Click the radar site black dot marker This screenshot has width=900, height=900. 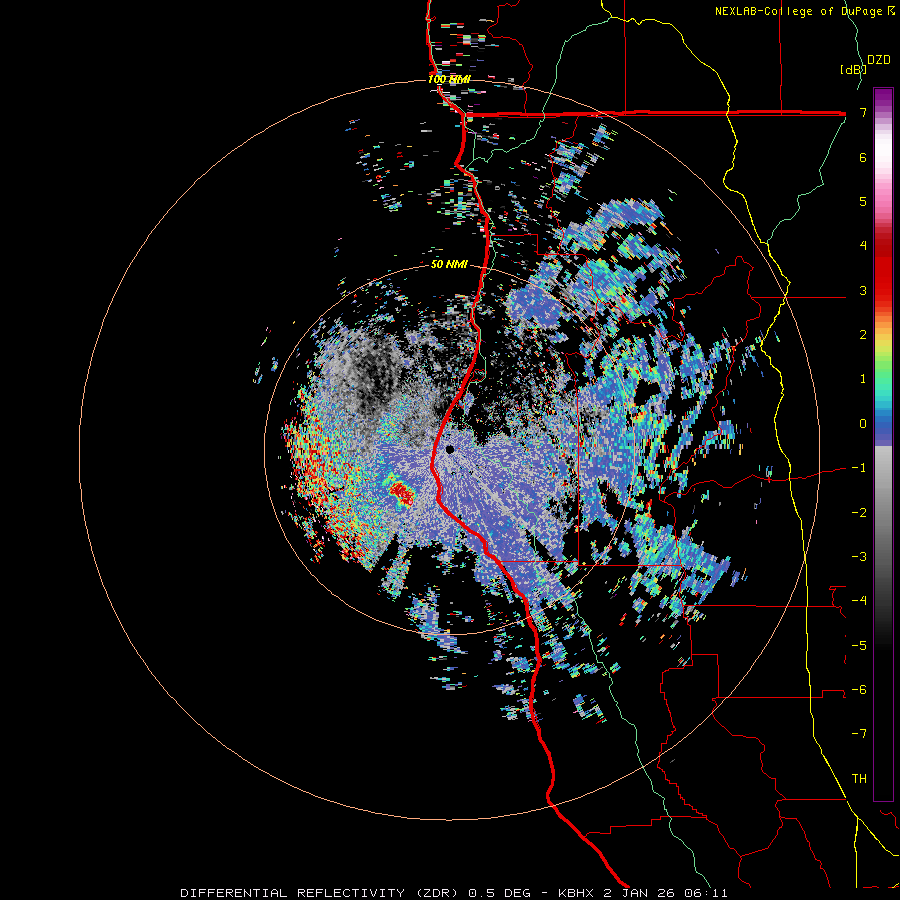449,449
